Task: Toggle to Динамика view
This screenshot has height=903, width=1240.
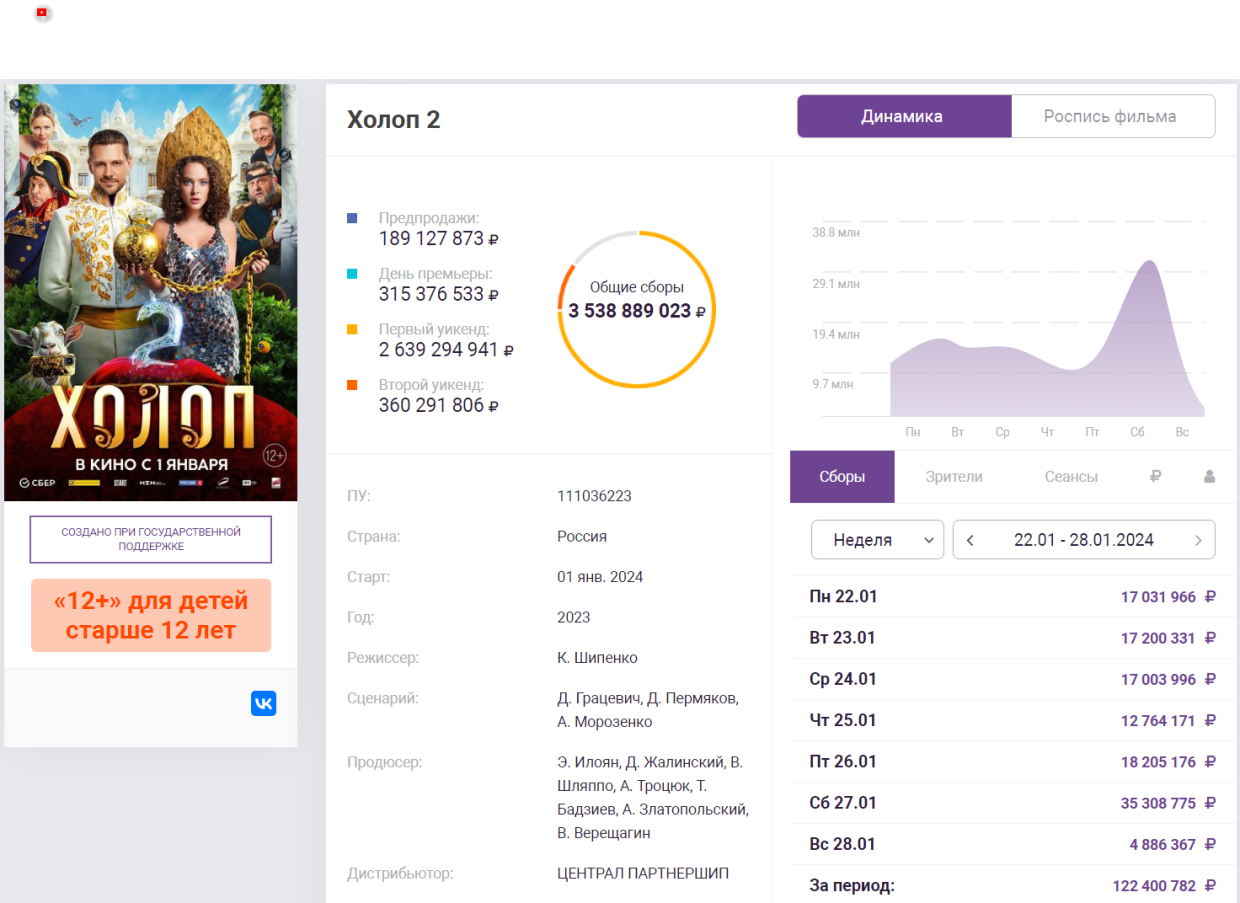Action: (902, 116)
